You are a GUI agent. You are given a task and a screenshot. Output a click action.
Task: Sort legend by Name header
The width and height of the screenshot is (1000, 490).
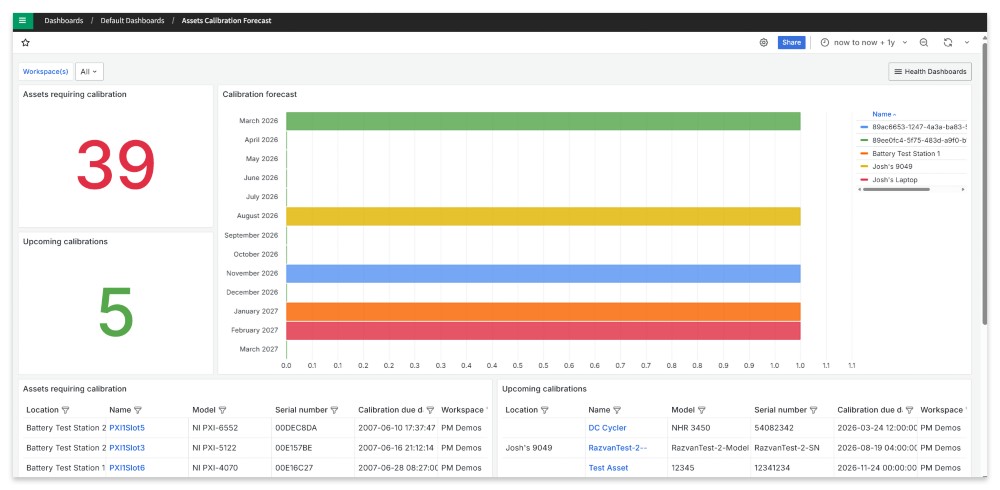[x=883, y=114]
